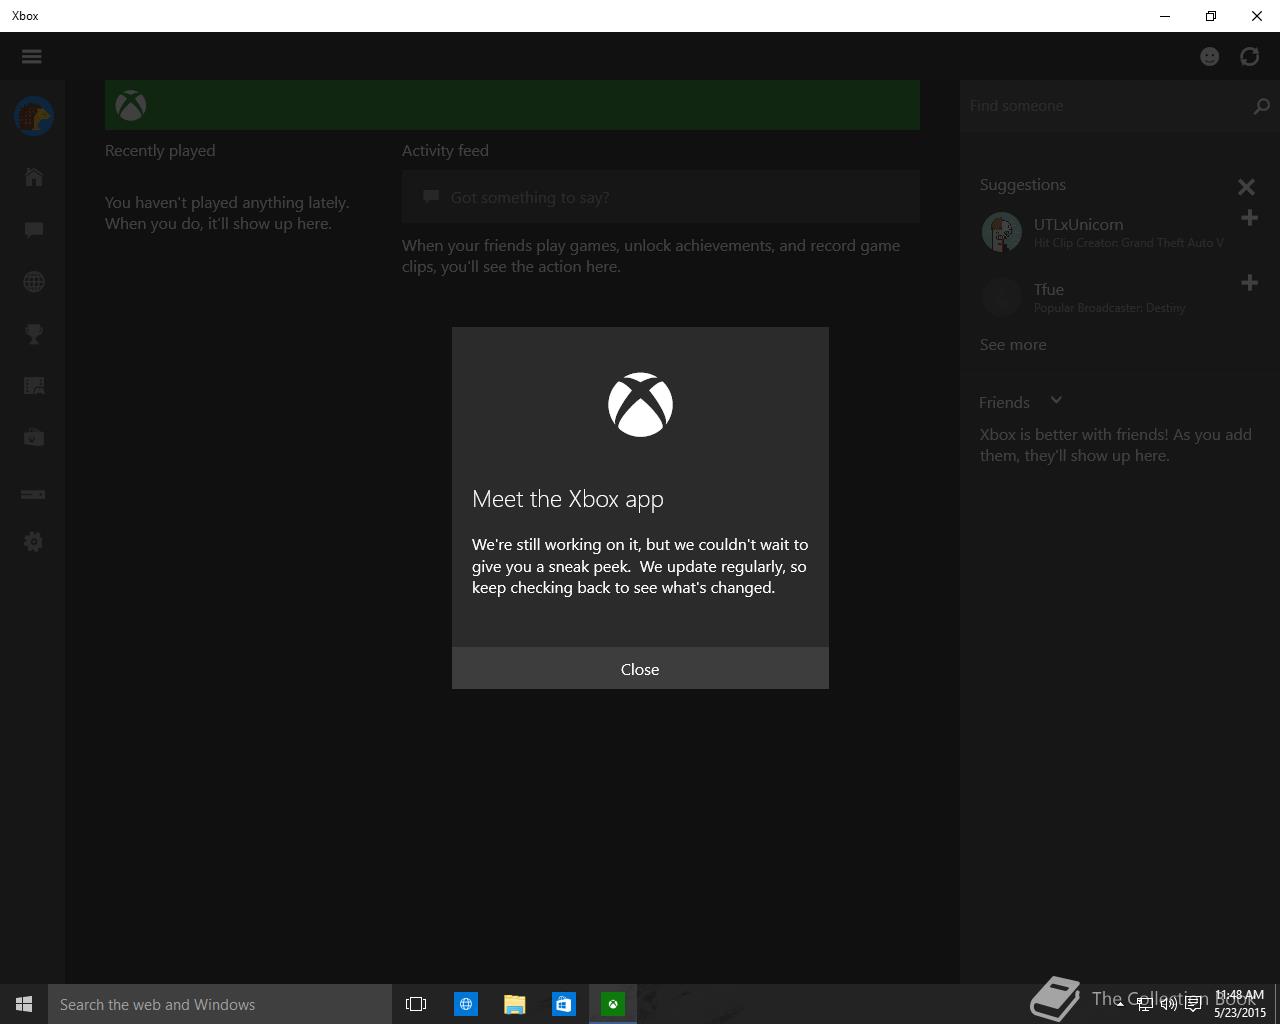Click the Recently played heading
This screenshot has width=1280, height=1024.
click(160, 151)
